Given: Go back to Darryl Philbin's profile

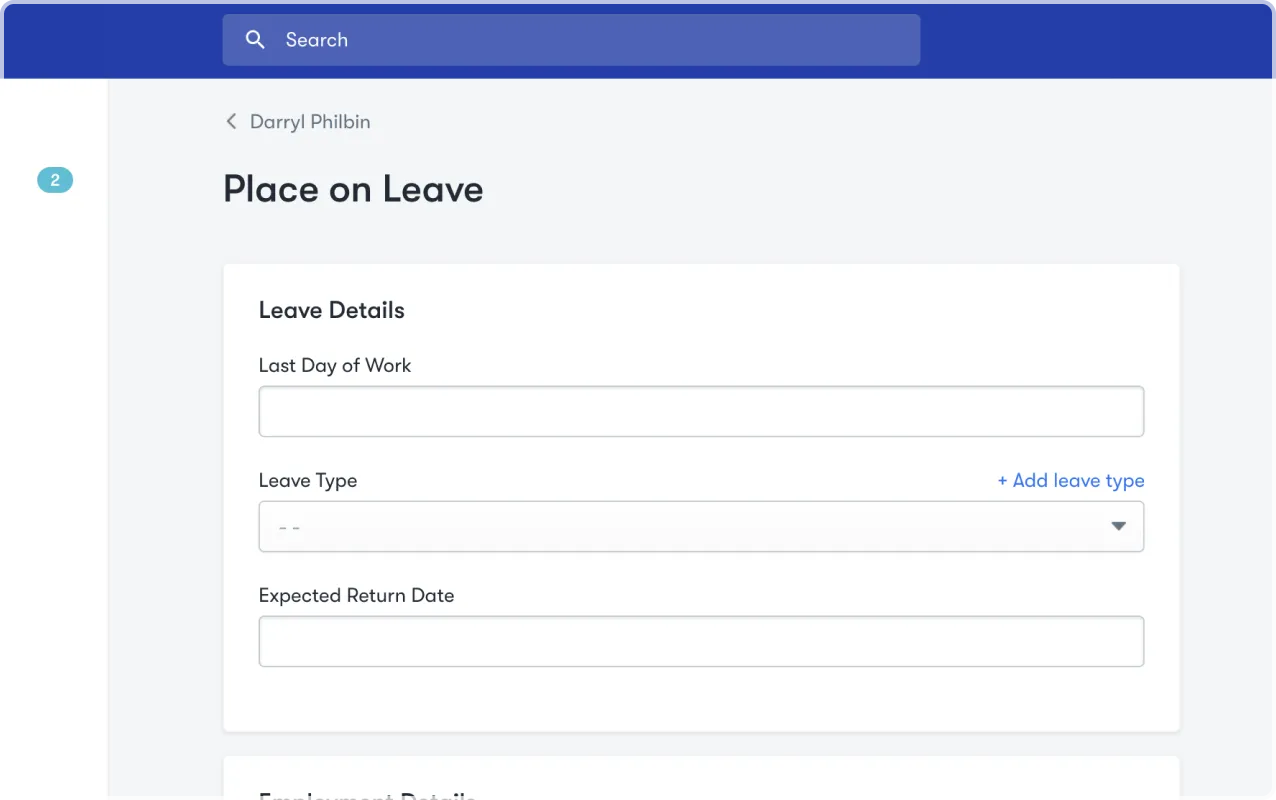Looking at the screenshot, I should click(x=309, y=122).
